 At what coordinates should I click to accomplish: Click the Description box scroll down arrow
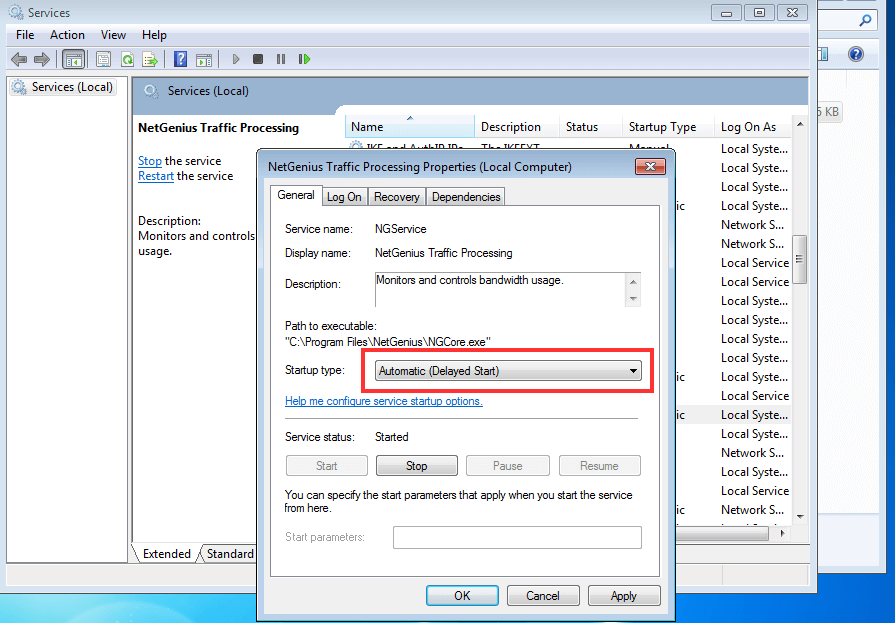click(x=633, y=299)
